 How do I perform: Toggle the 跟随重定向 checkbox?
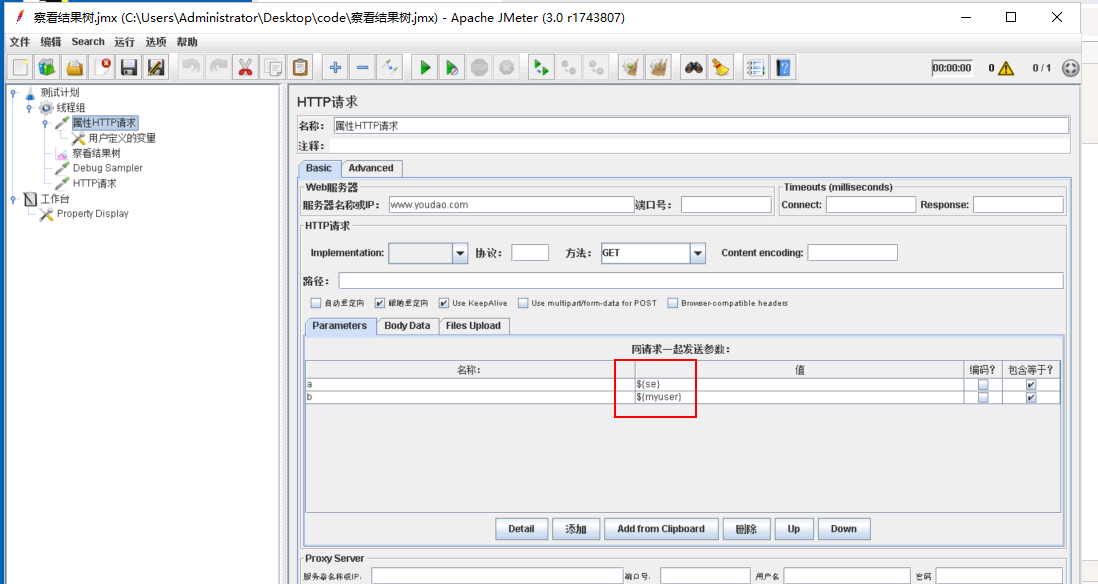[380, 303]
